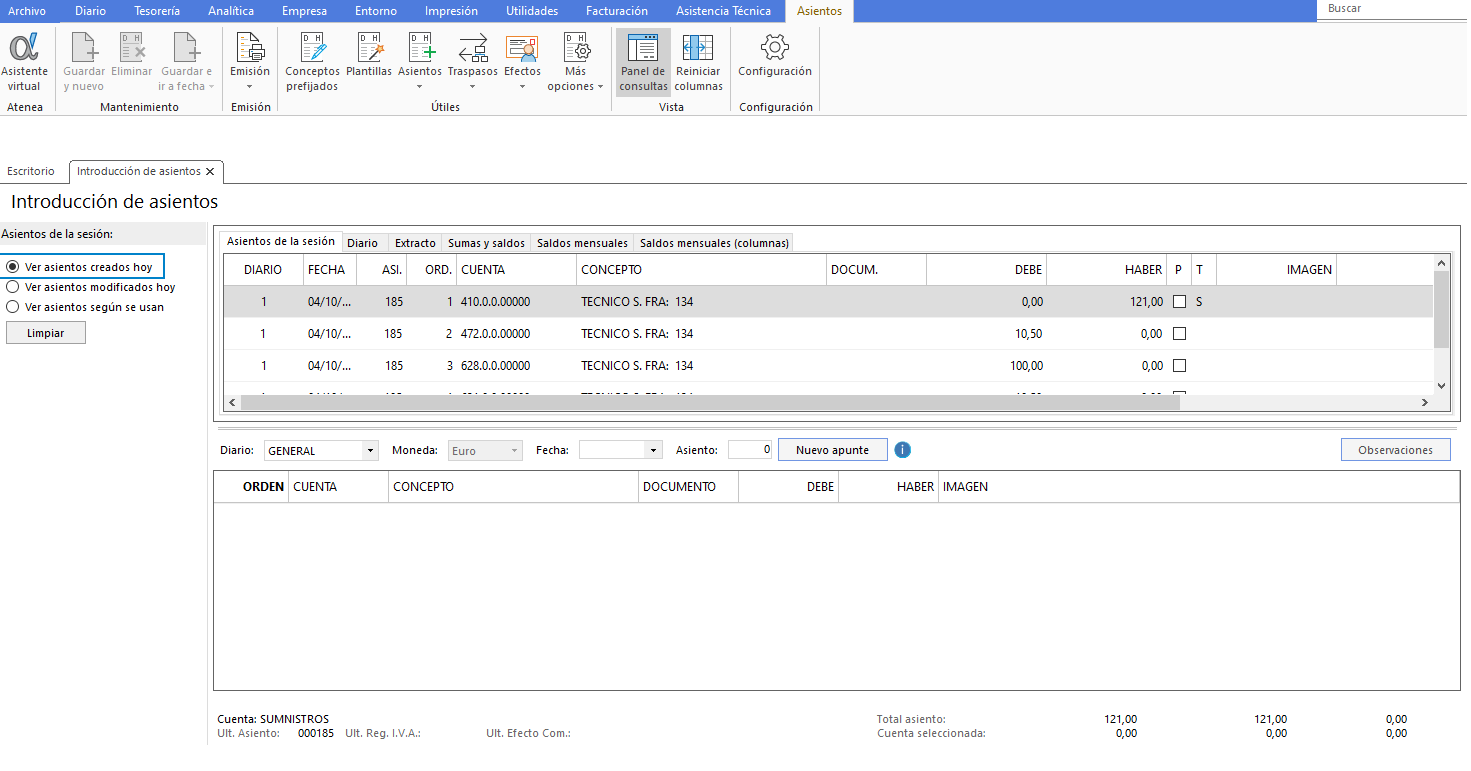Open the Asistente virtual Atenea icon
Screen dimensions: 1471x771
[x=24, y=62]
